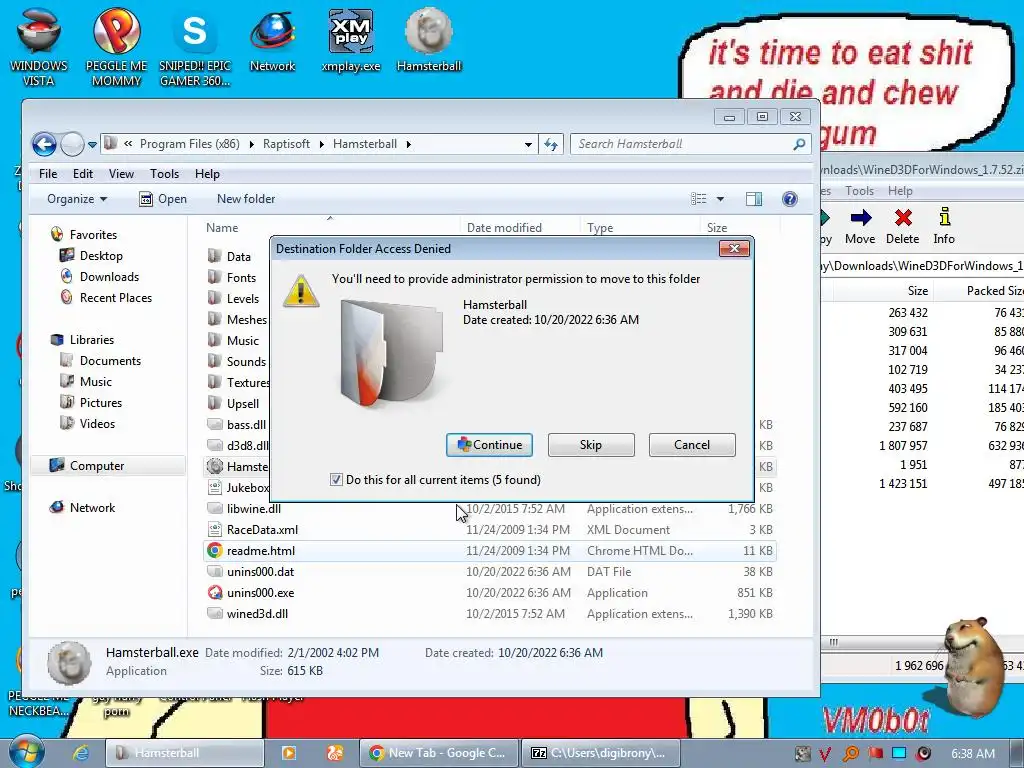Viewport: 1024px width, 768px height.
Task: Open the File menu in Explorer
Action: click(x=48, y=174)
